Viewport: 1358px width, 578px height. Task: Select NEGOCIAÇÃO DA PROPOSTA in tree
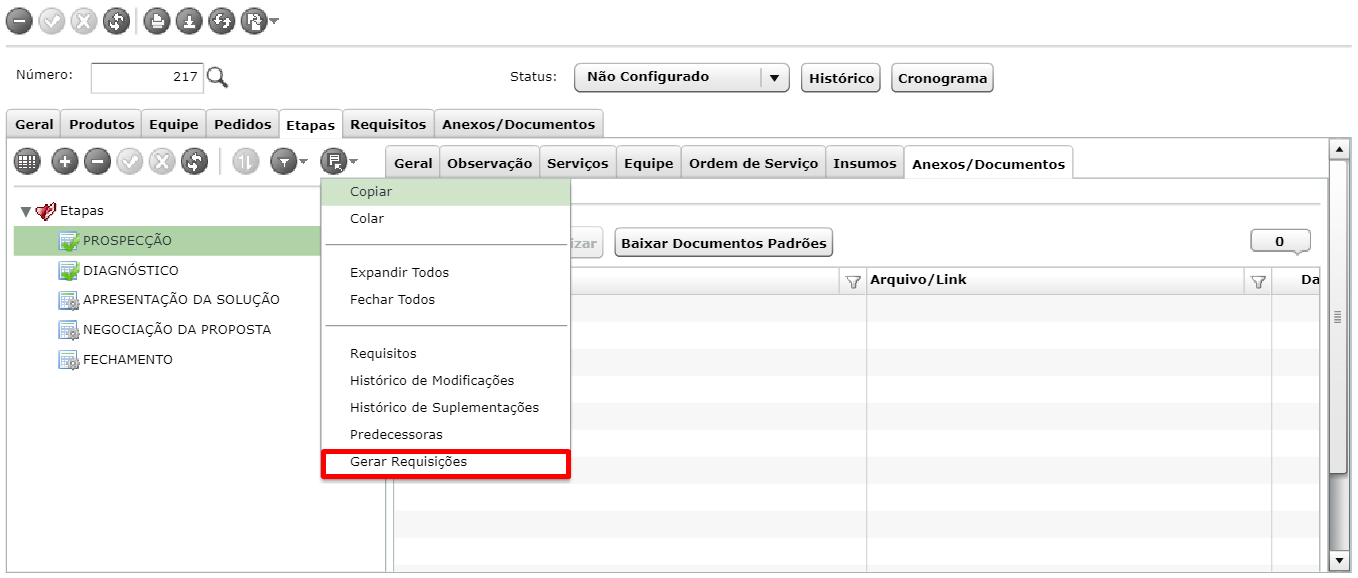click(x=177, y=330)
